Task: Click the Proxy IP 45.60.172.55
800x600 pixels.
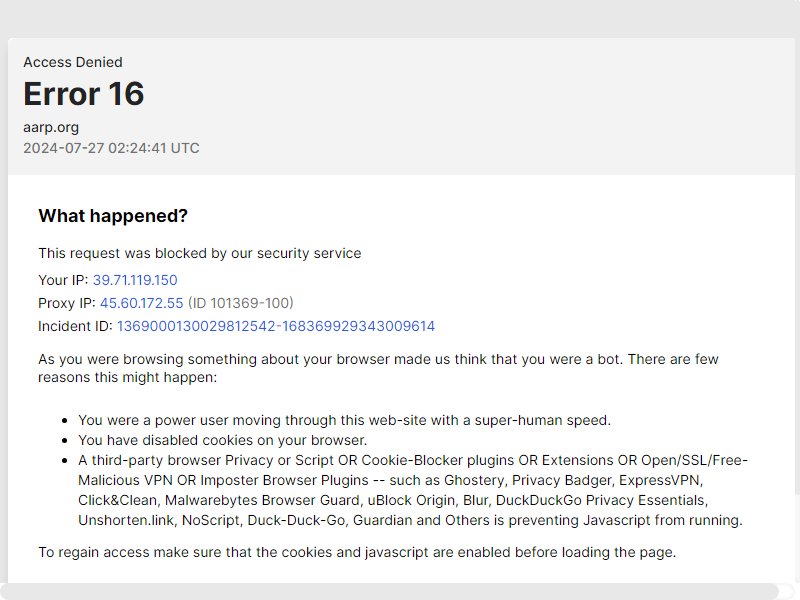Action: coord(141,303)
